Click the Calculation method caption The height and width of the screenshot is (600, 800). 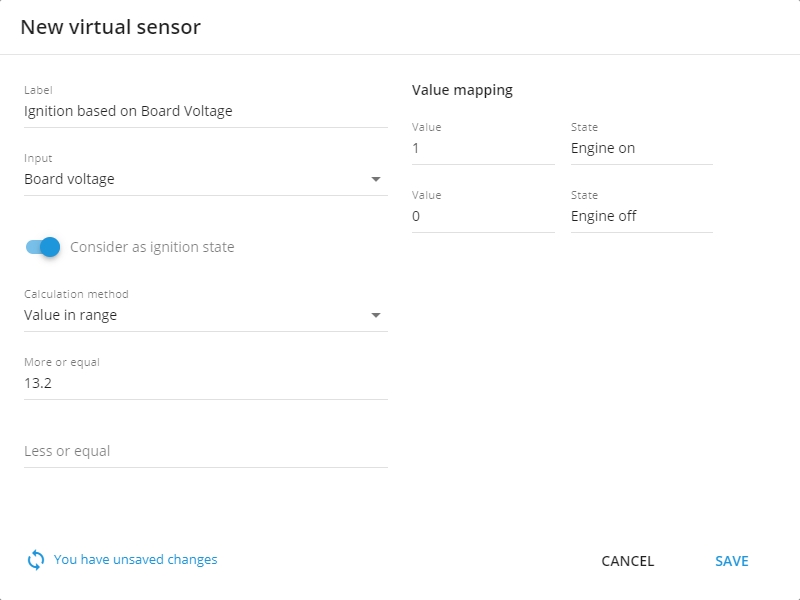coord(76,295)
